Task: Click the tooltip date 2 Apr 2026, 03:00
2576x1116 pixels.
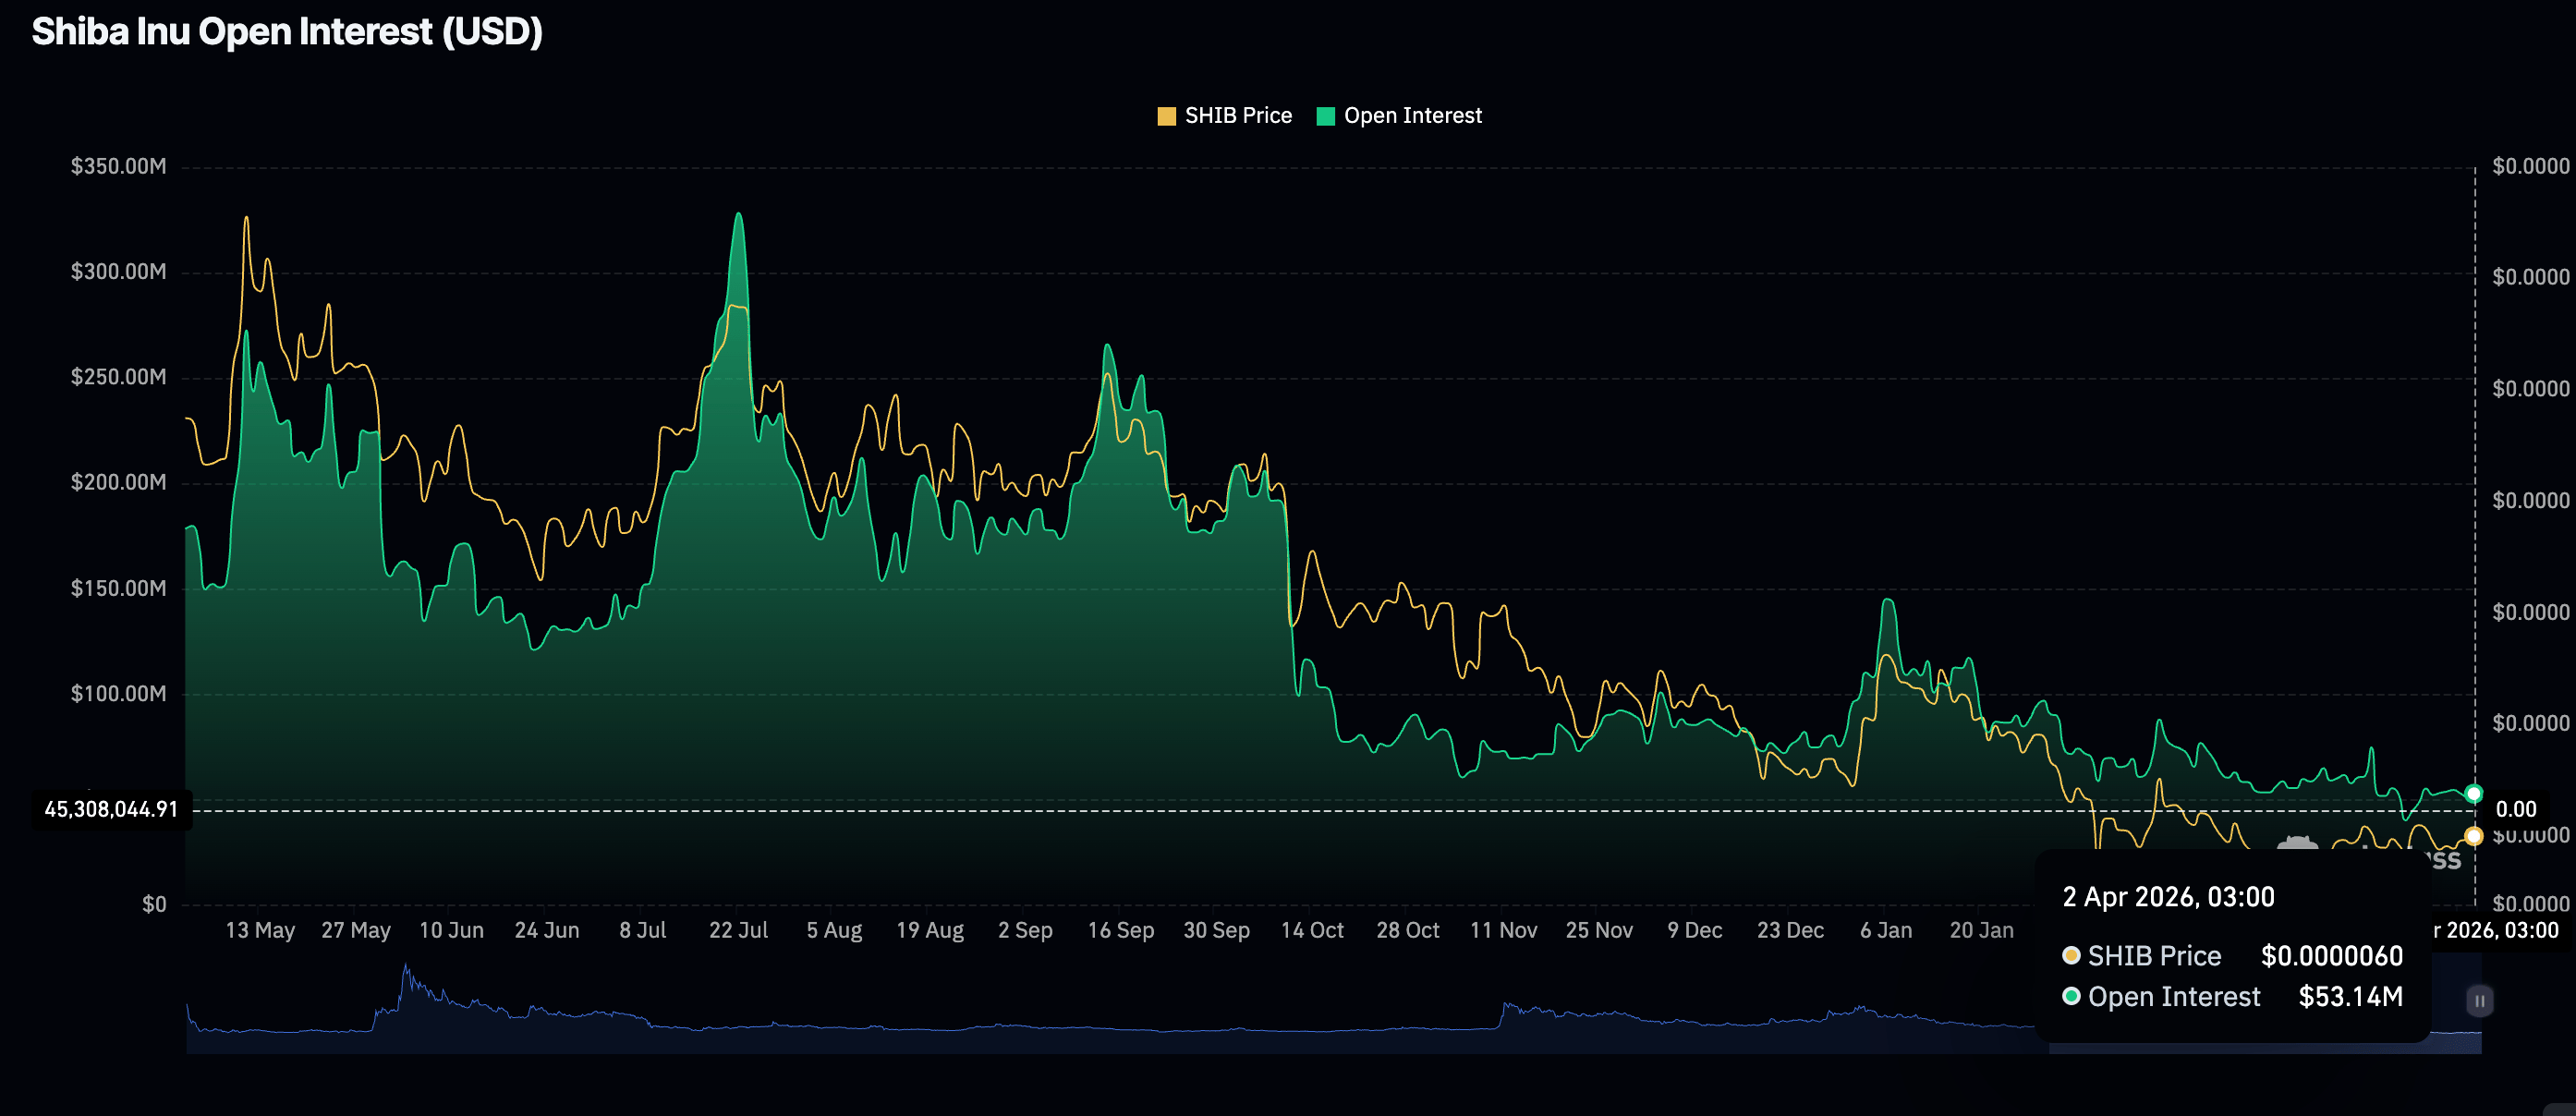Action: (x=2168, y=897)
